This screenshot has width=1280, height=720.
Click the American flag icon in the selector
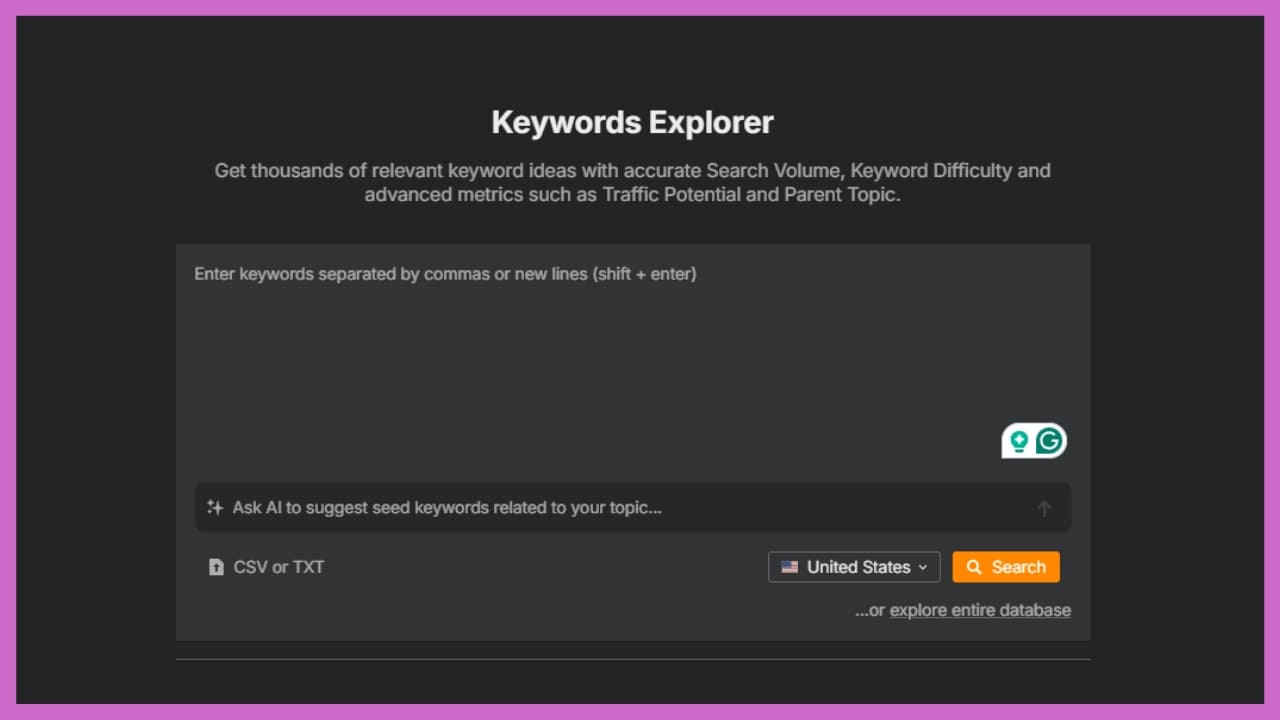click(789, 567)
